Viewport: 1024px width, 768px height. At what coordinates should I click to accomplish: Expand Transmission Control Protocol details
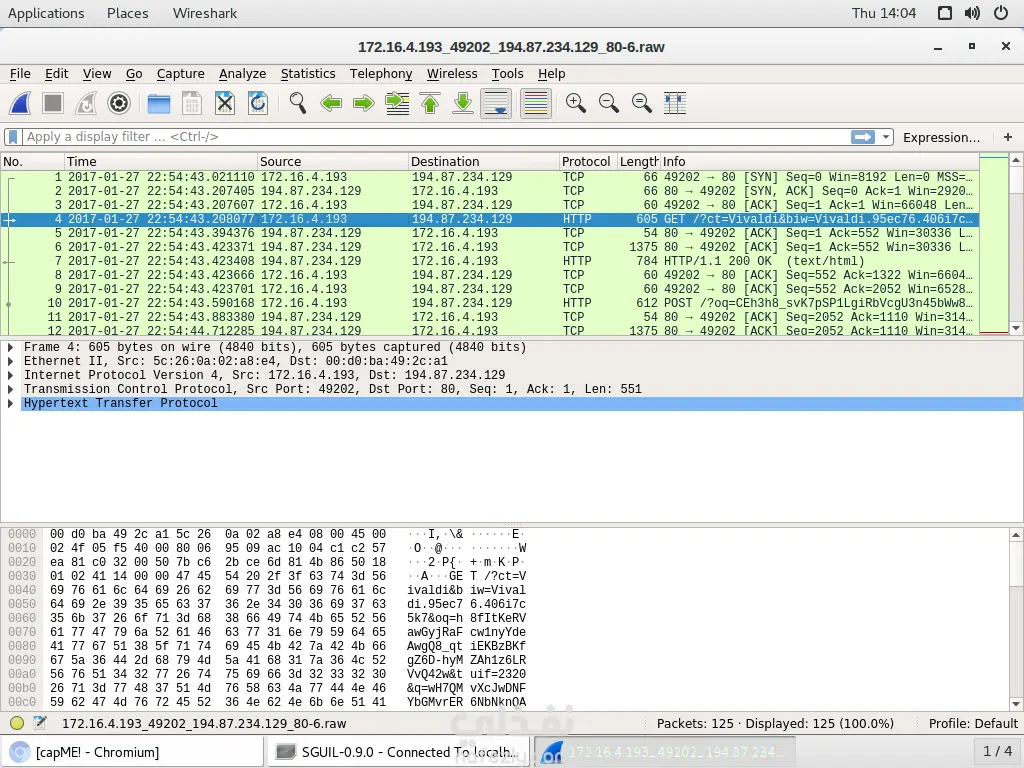(x=10, y=389)
